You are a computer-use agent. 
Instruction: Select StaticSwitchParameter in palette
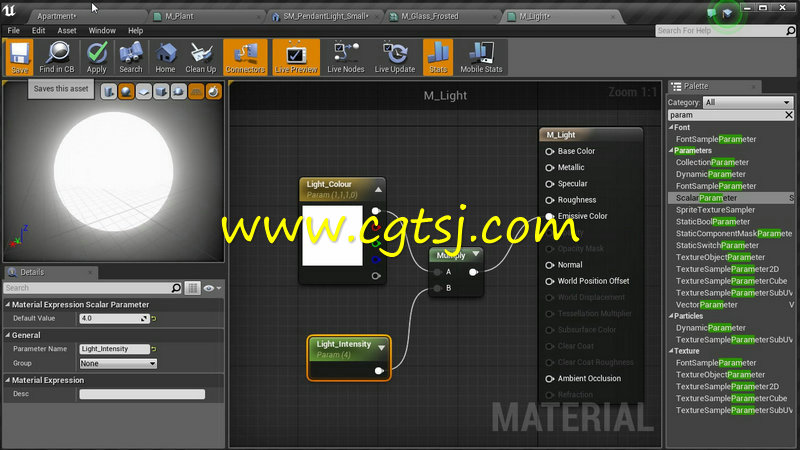coord(717,245)
